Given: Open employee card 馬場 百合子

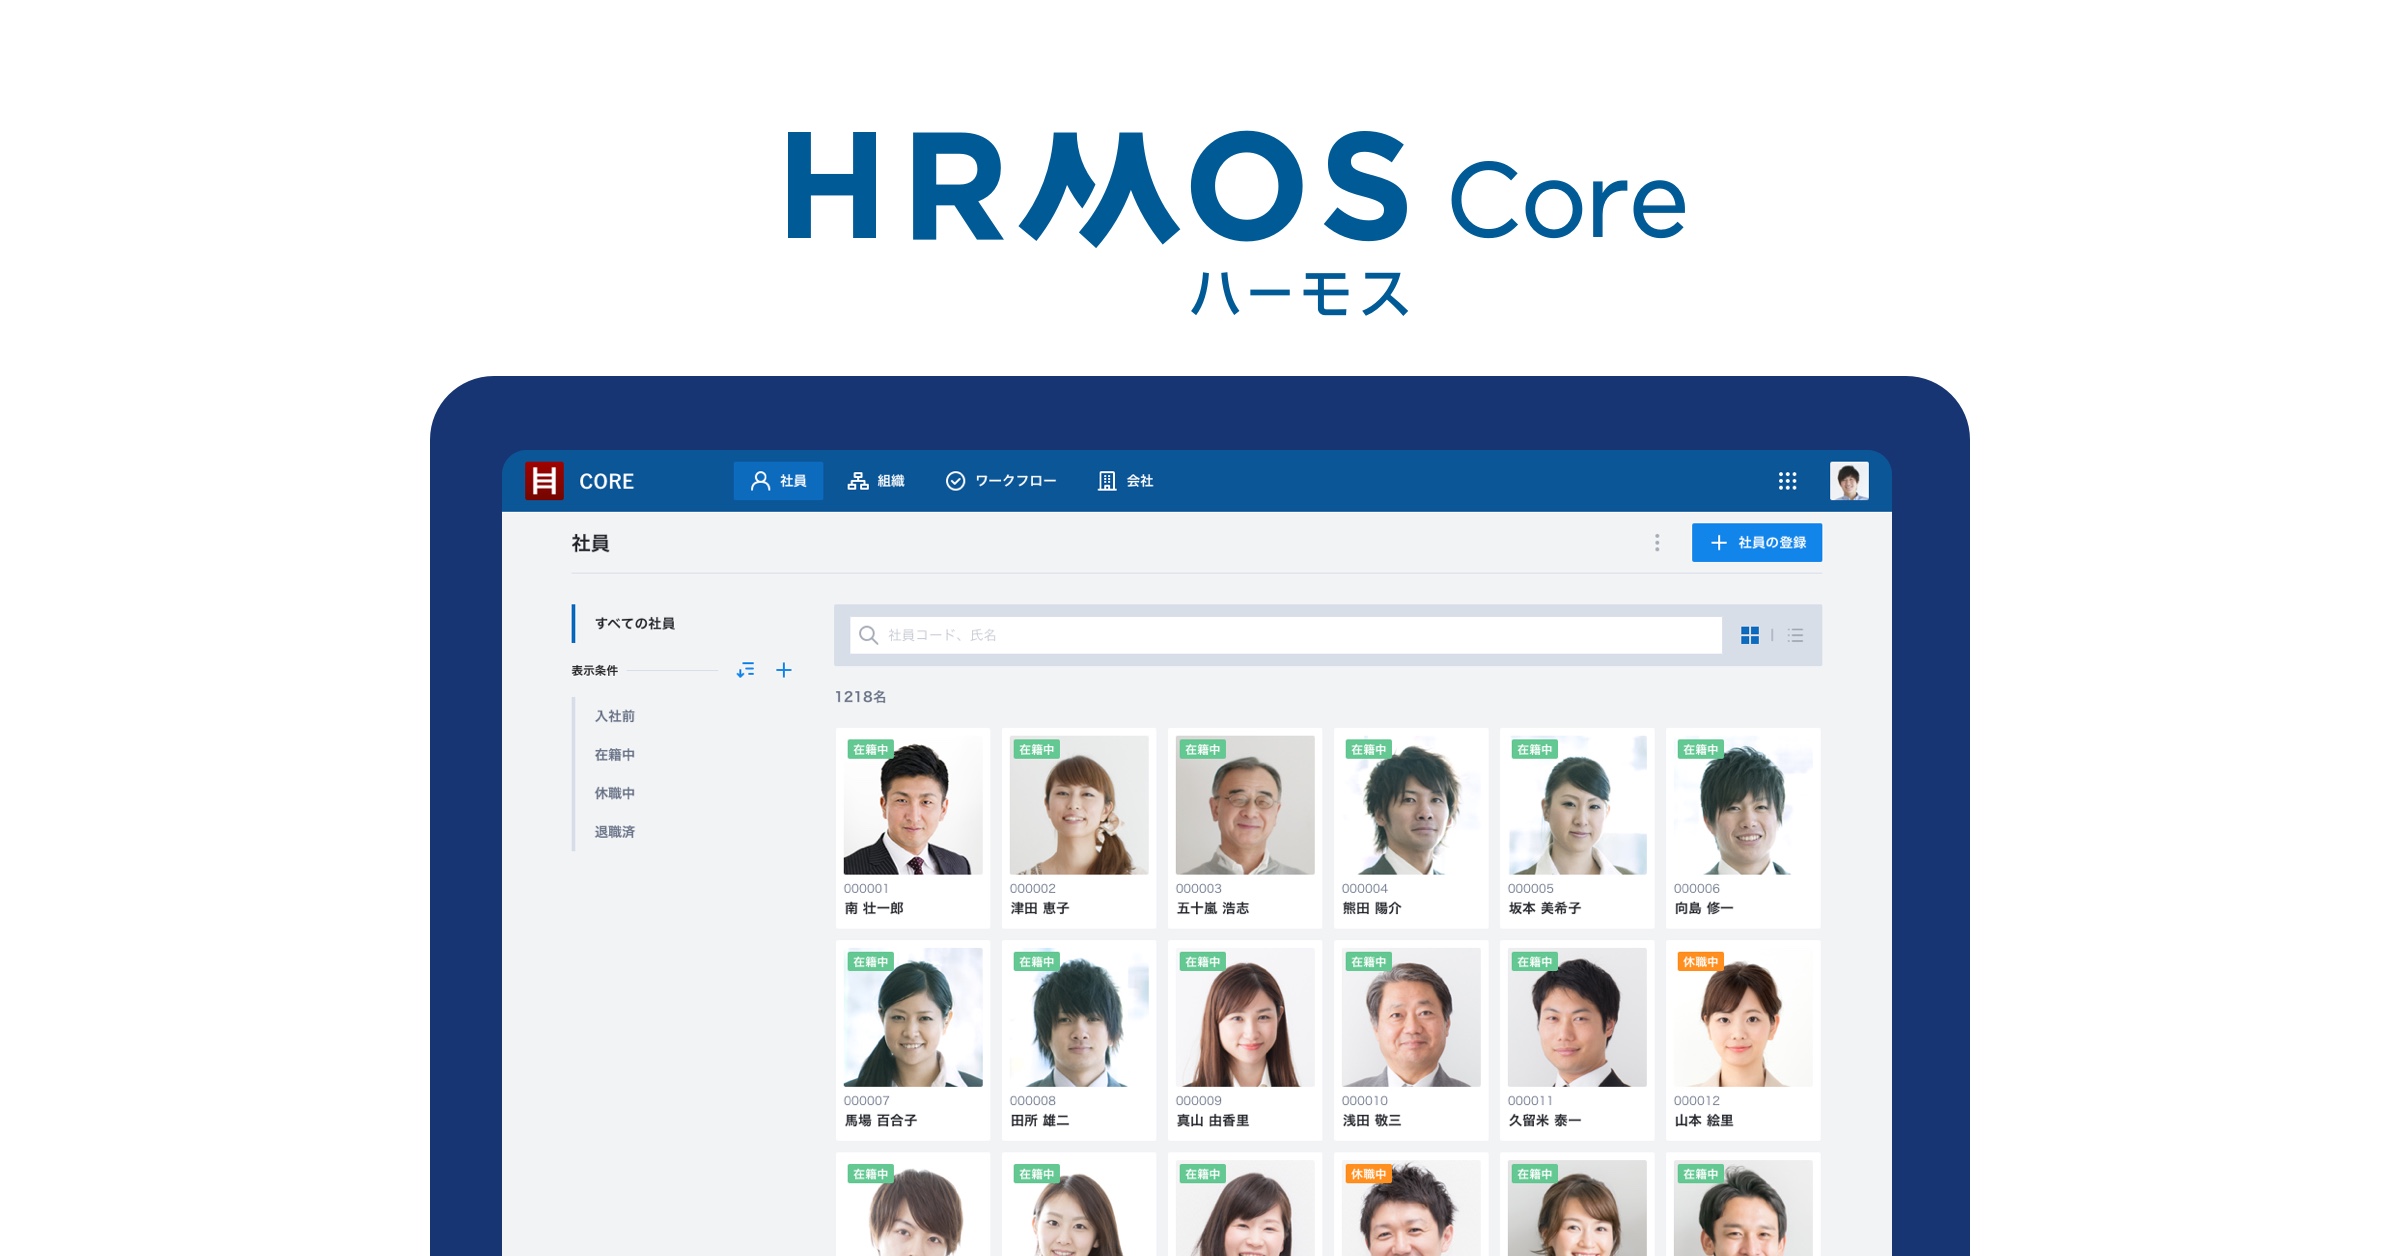Looking at the screenshot, I should point(913,1040).
